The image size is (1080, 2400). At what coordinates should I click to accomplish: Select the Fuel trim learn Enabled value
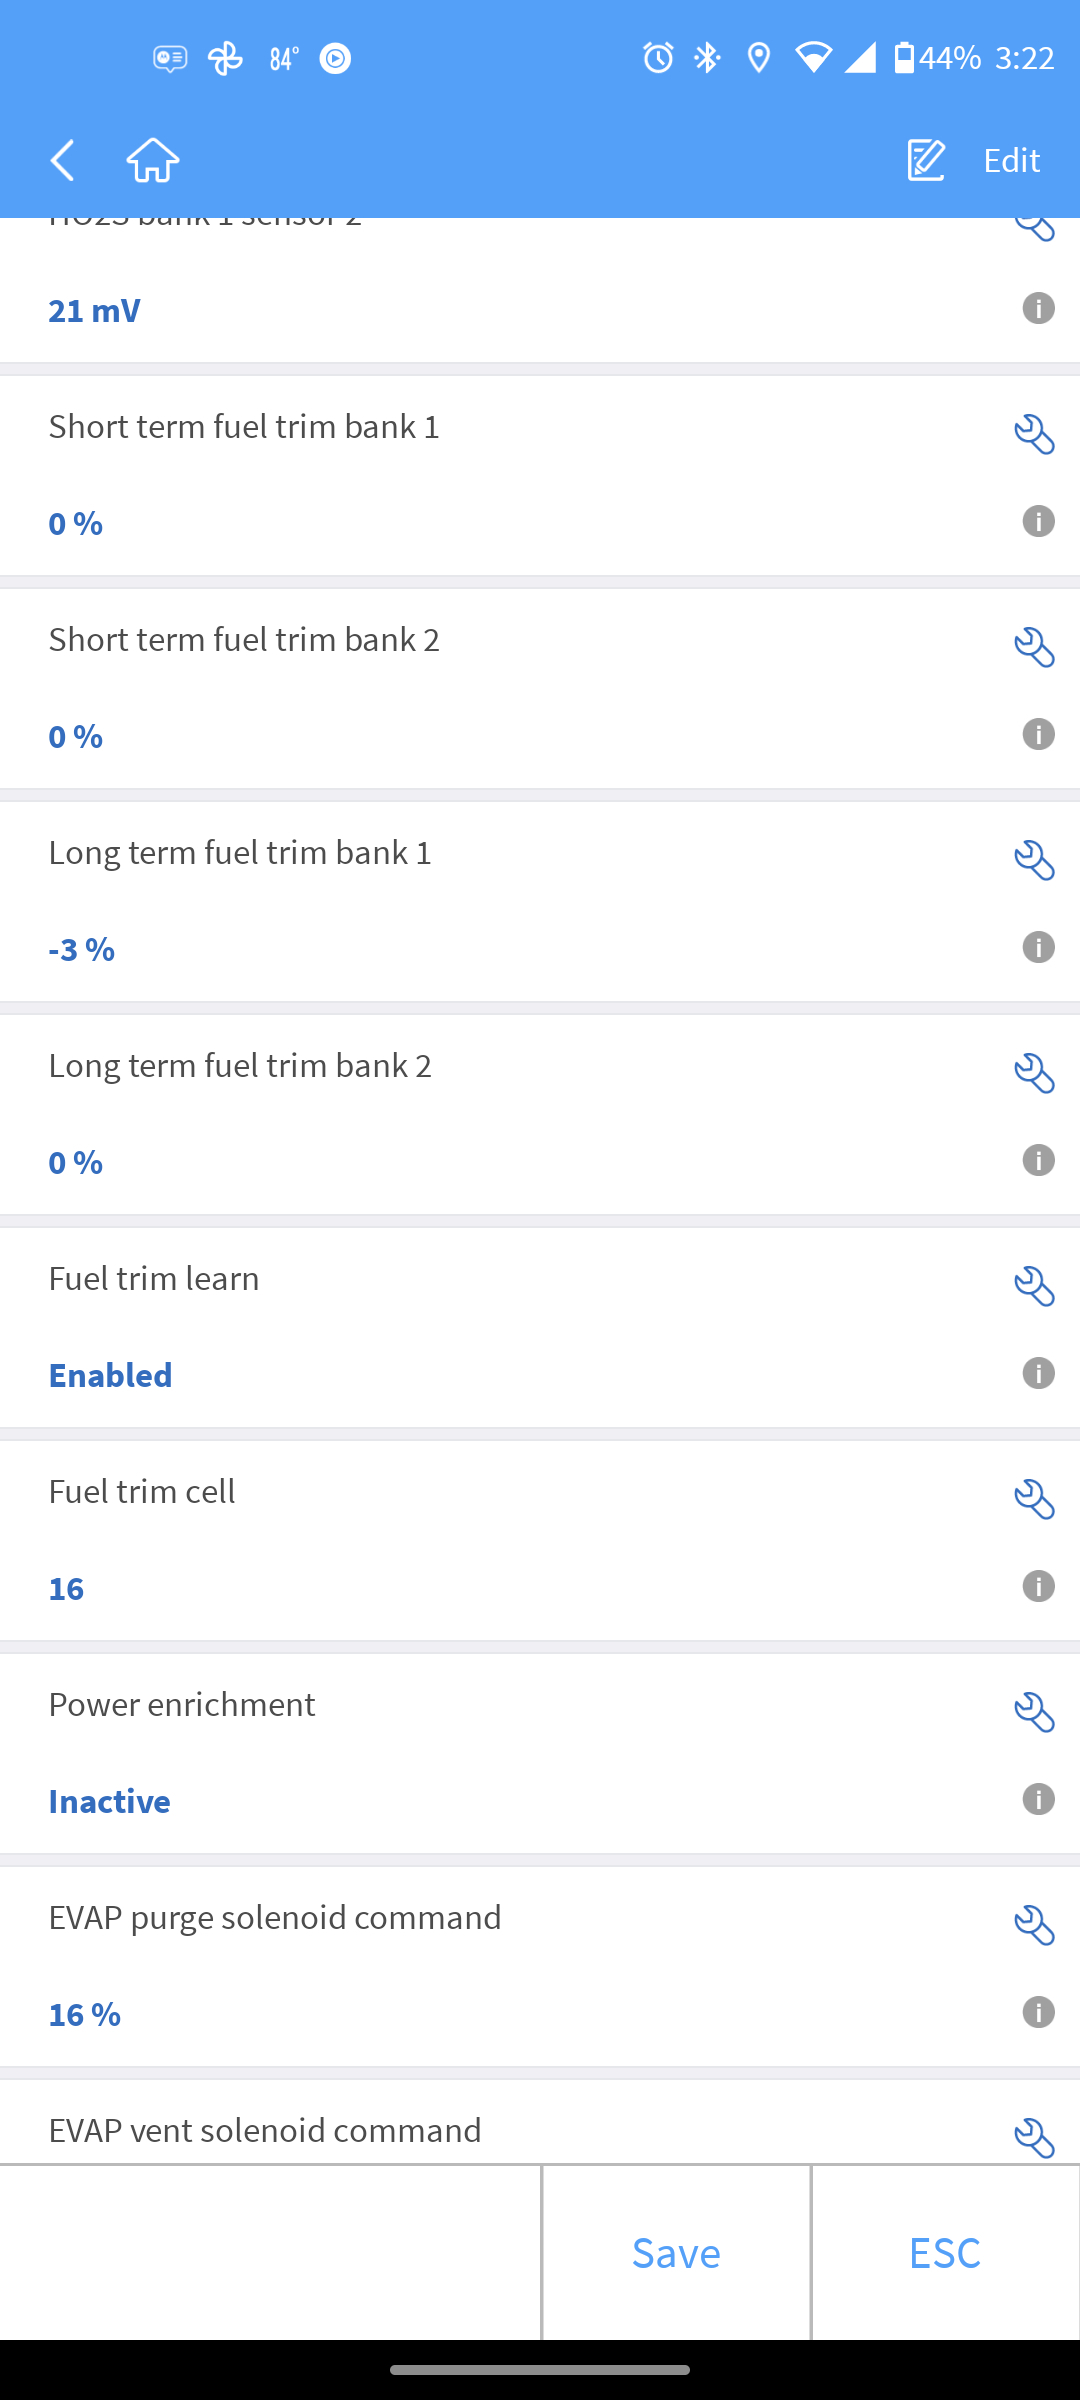(x=110, y=1375)
